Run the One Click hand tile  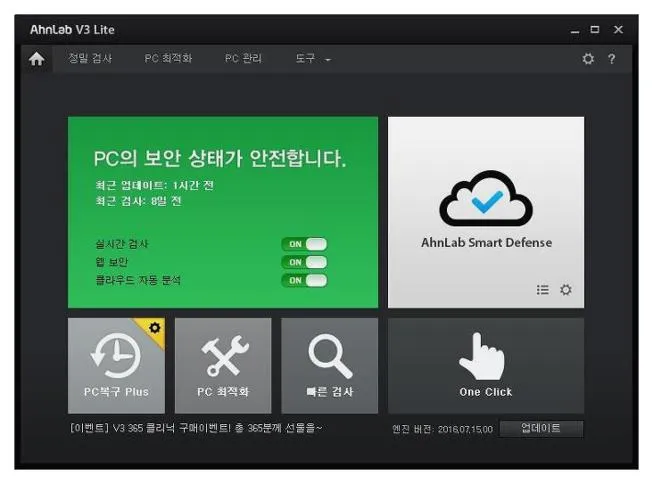[486, 366]
